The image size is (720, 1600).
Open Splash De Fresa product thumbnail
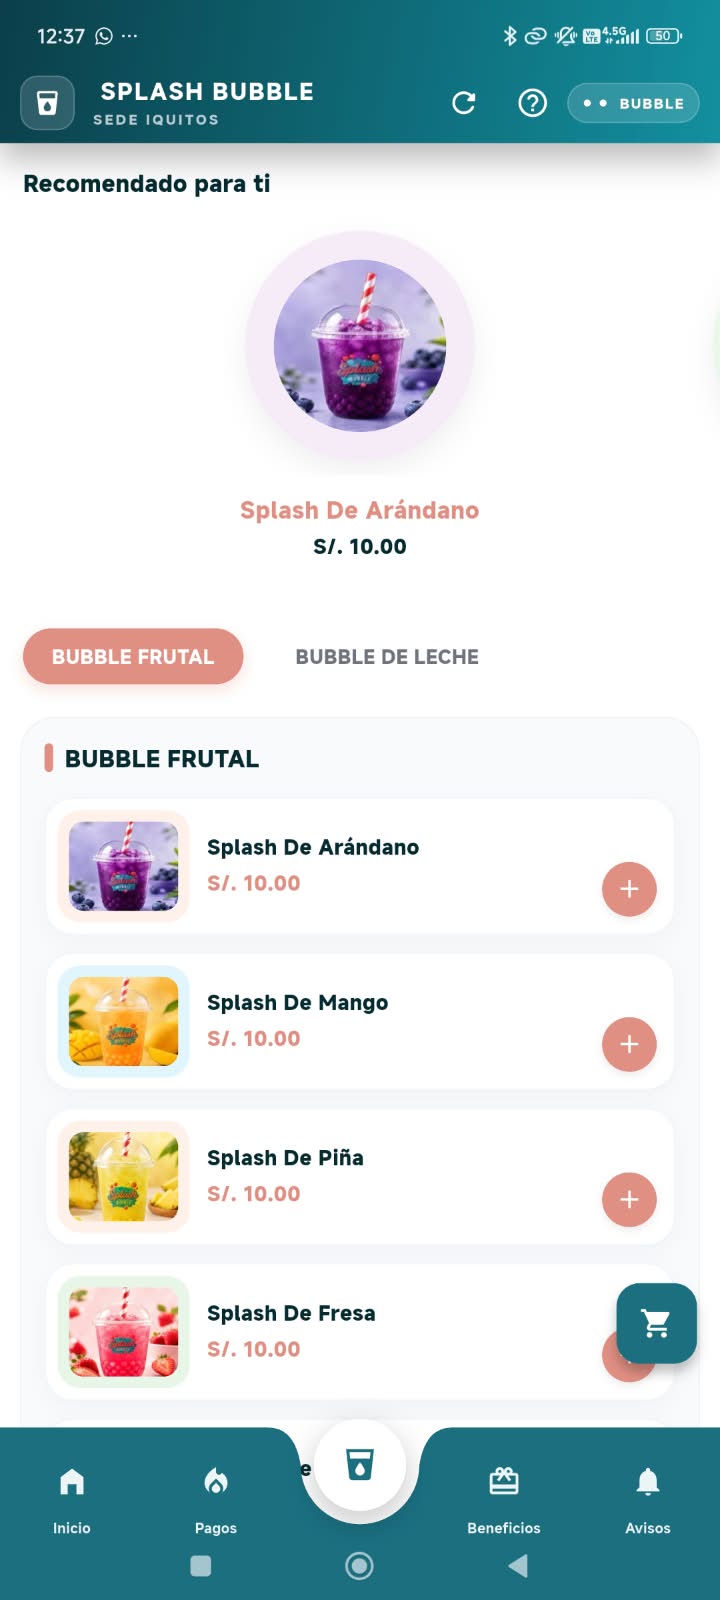click(123, 1332)
